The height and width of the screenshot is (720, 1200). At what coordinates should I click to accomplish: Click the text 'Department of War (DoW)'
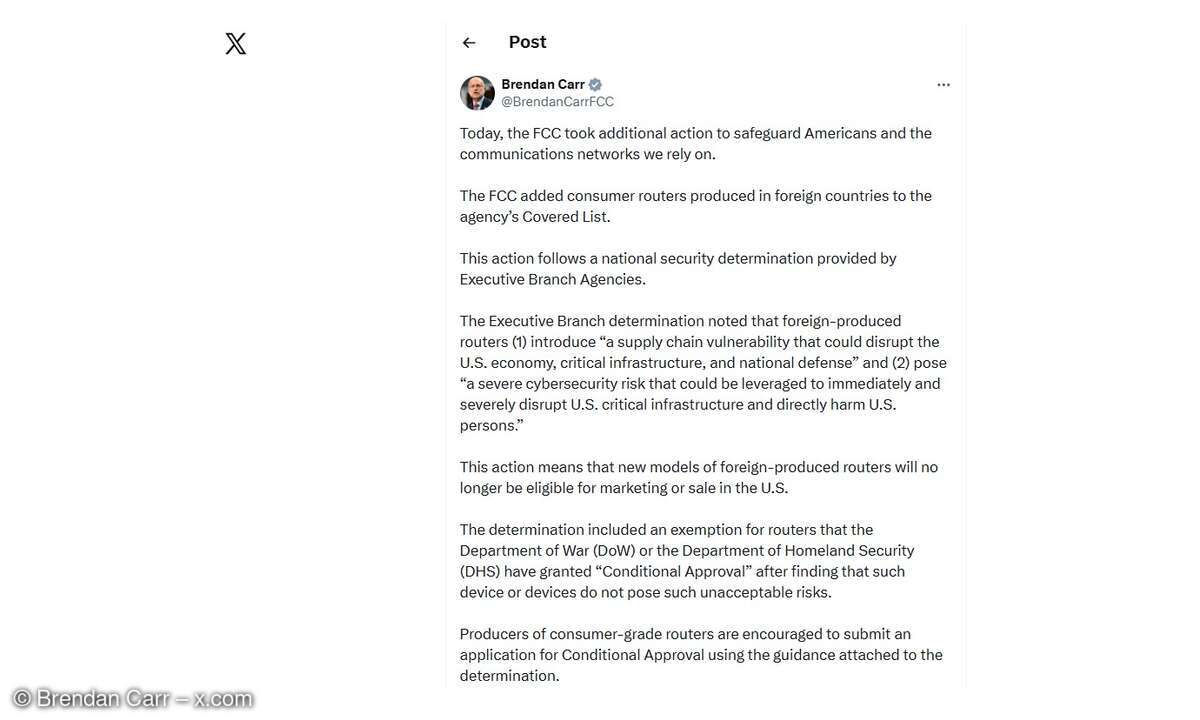[547, 551]
